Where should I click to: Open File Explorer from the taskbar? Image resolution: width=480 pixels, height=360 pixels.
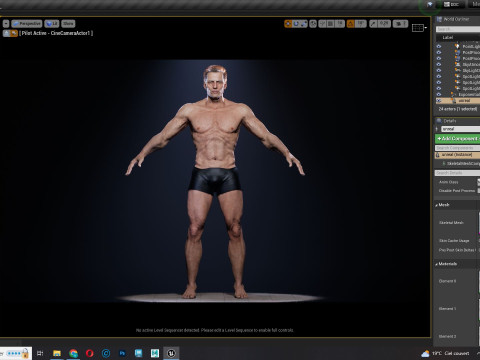(57, 353)
